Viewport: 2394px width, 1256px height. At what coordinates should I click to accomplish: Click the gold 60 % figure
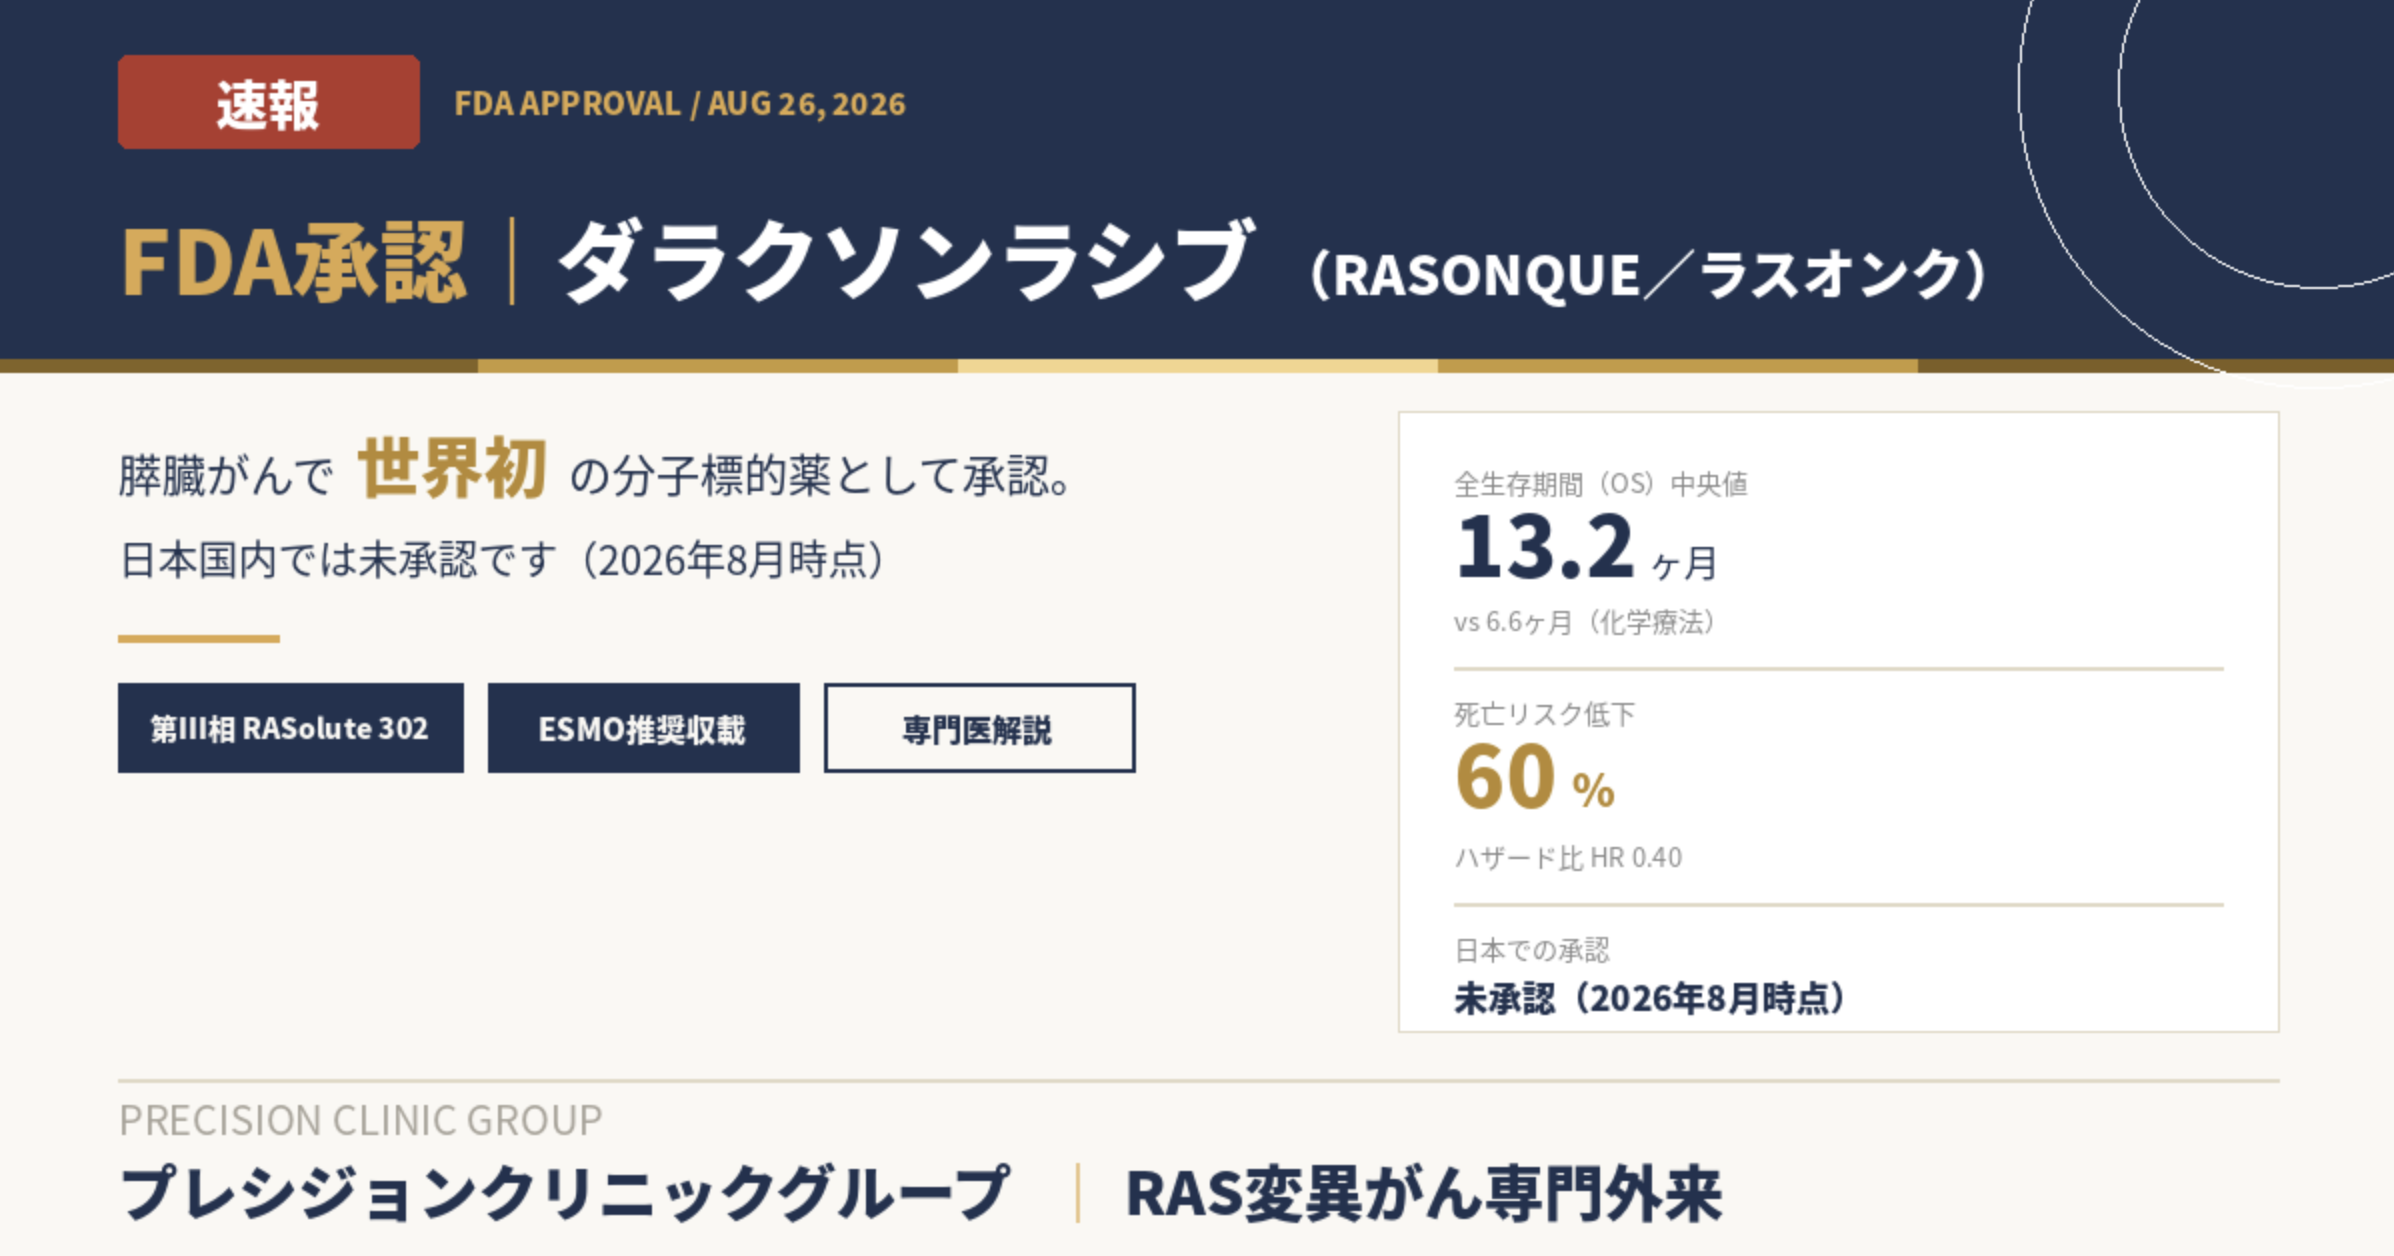[x=1535, y=778]
